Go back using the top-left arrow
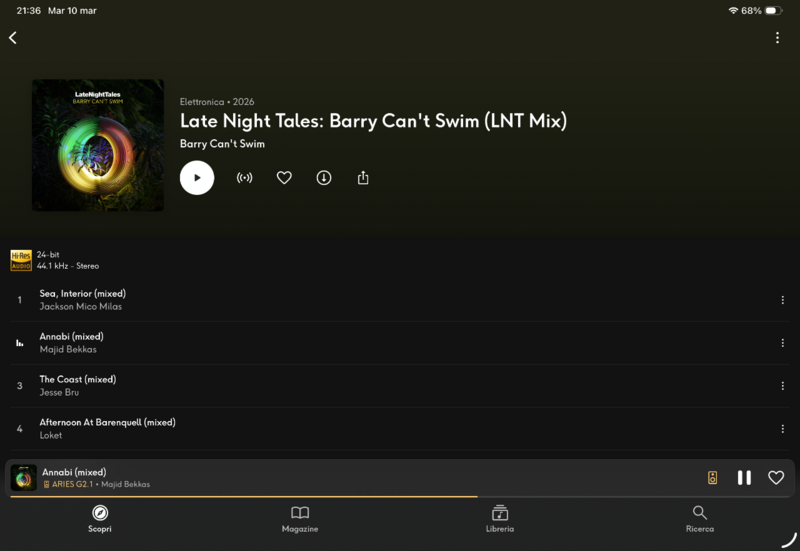Viewport: 800px width, 551px height. 13,38
